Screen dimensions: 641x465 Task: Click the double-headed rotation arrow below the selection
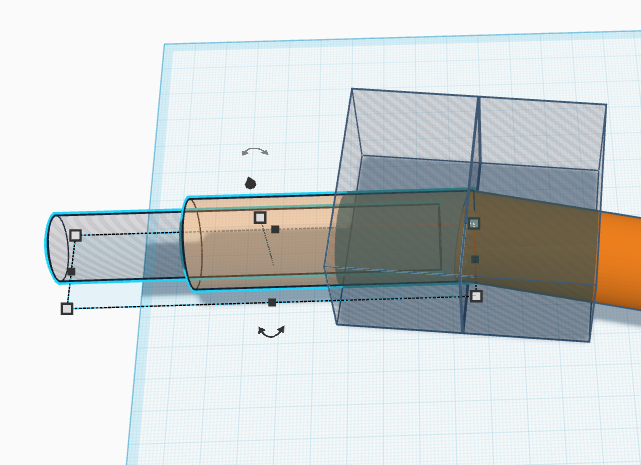pyautogui.click(x=271, y=332)
